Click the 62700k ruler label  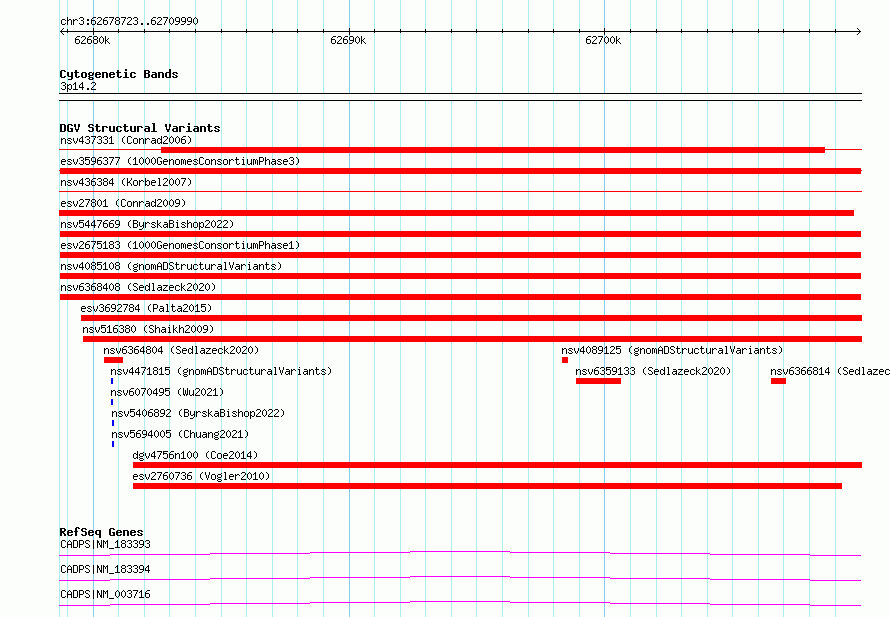(x=603, y=40)
